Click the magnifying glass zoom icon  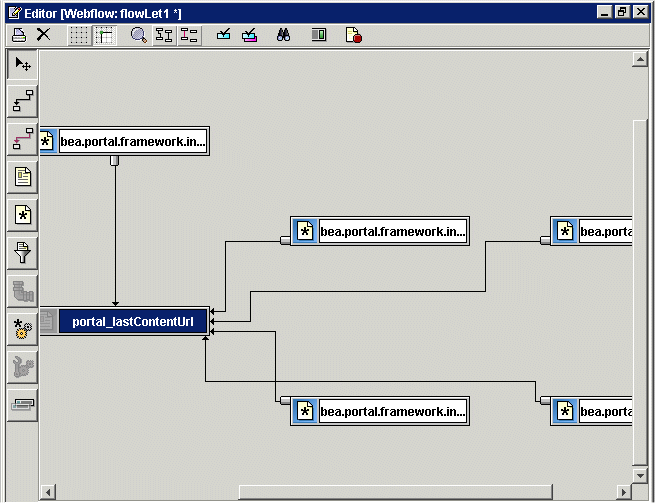point(139,36)
